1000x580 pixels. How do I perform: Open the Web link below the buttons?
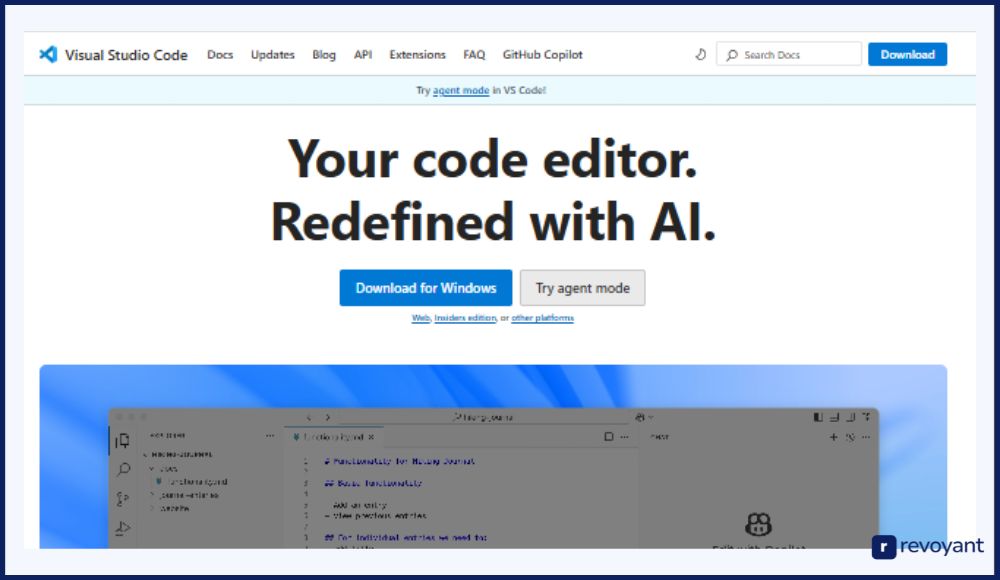(x=421, y=318)
